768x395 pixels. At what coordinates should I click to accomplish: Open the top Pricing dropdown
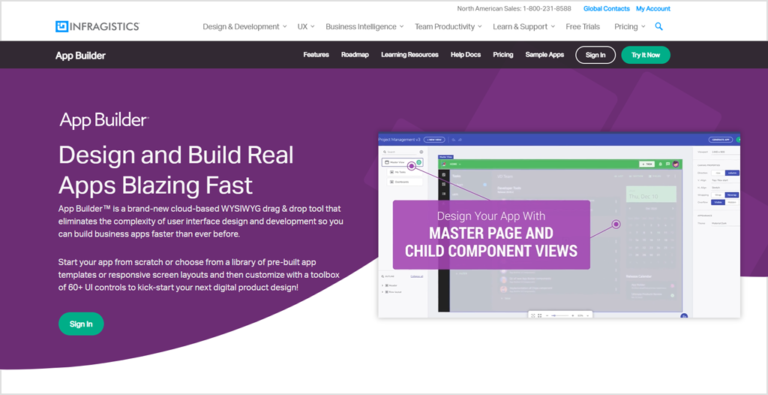(x=629, y=26)
